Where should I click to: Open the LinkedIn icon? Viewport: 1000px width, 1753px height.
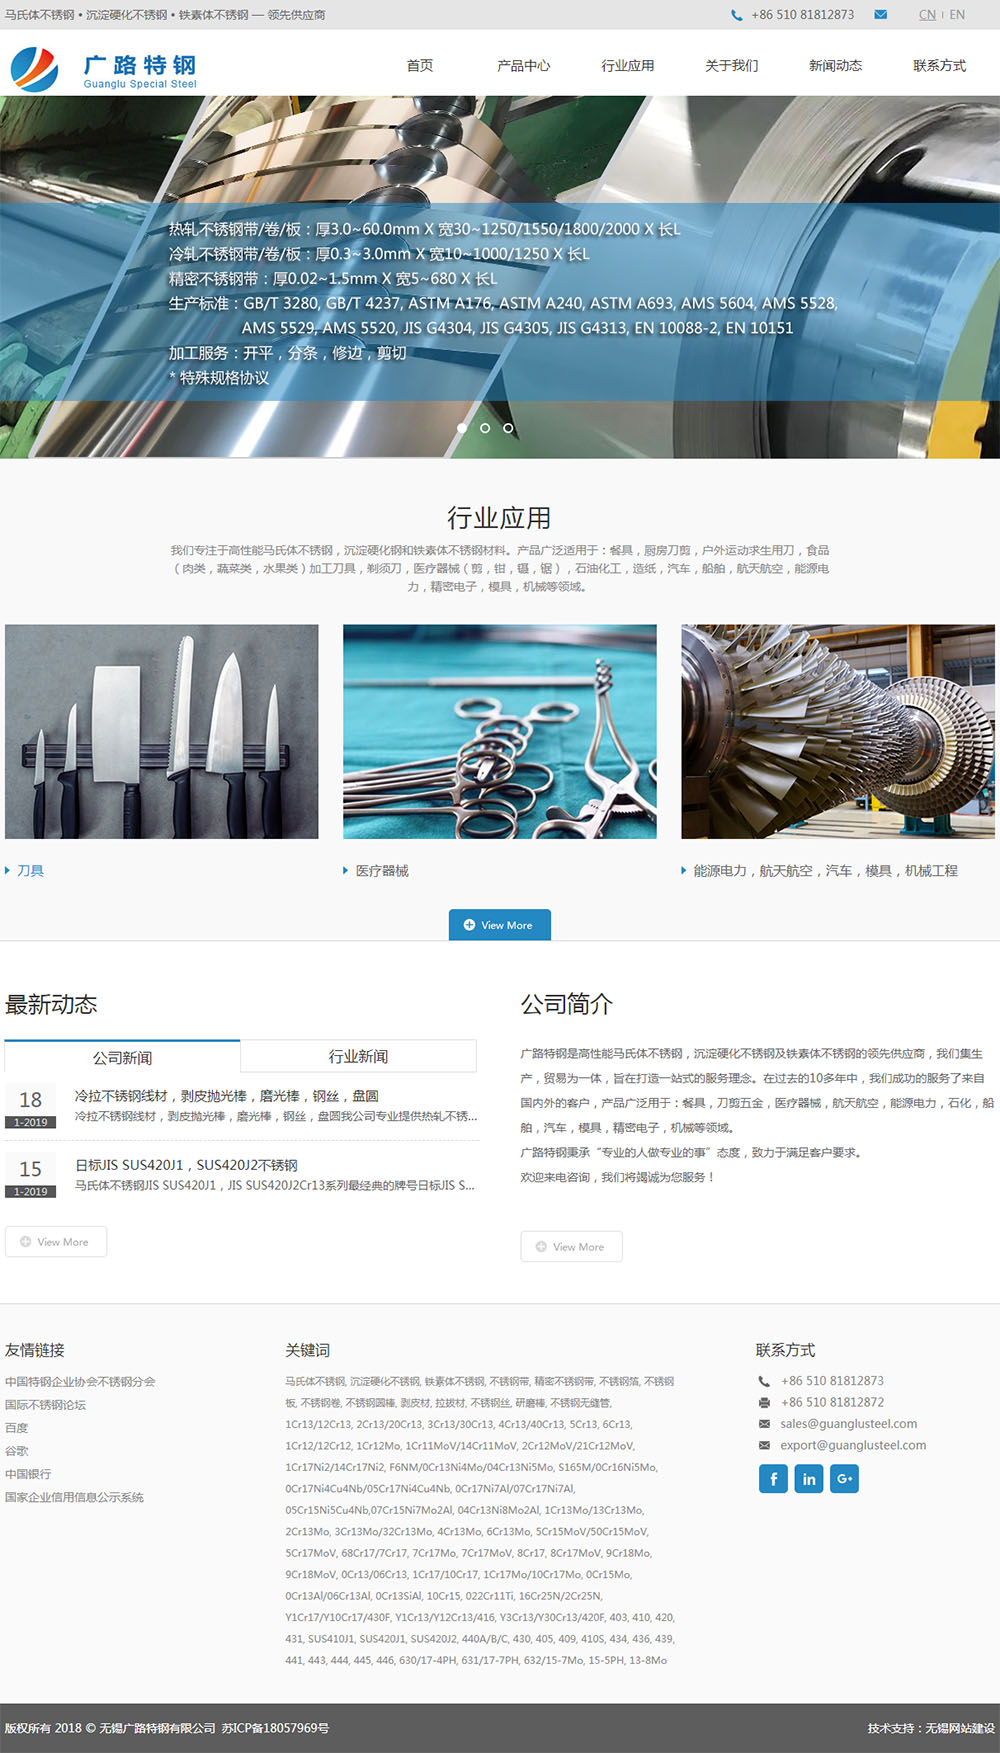point(809,1479)
